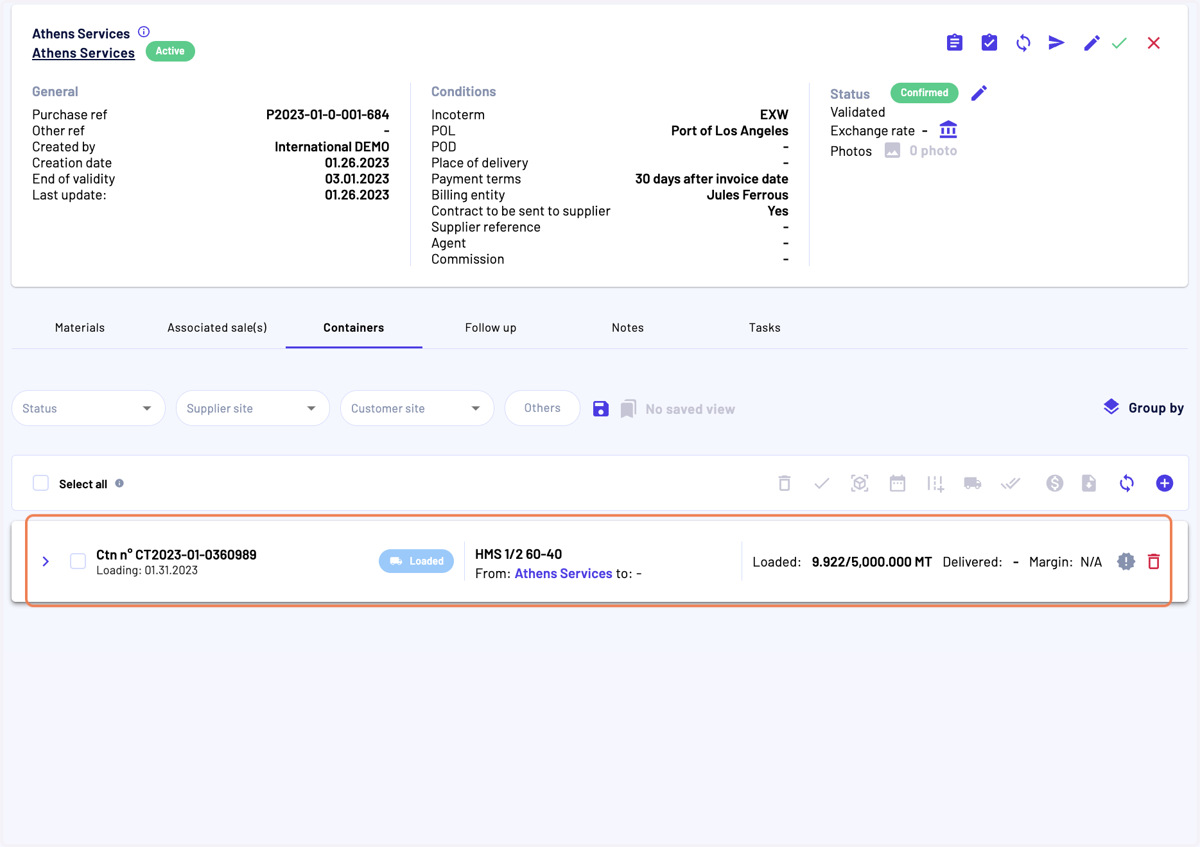The image size is (1200, 847).
Task: Open the Notes tab
Action: (x=628, y=327)
